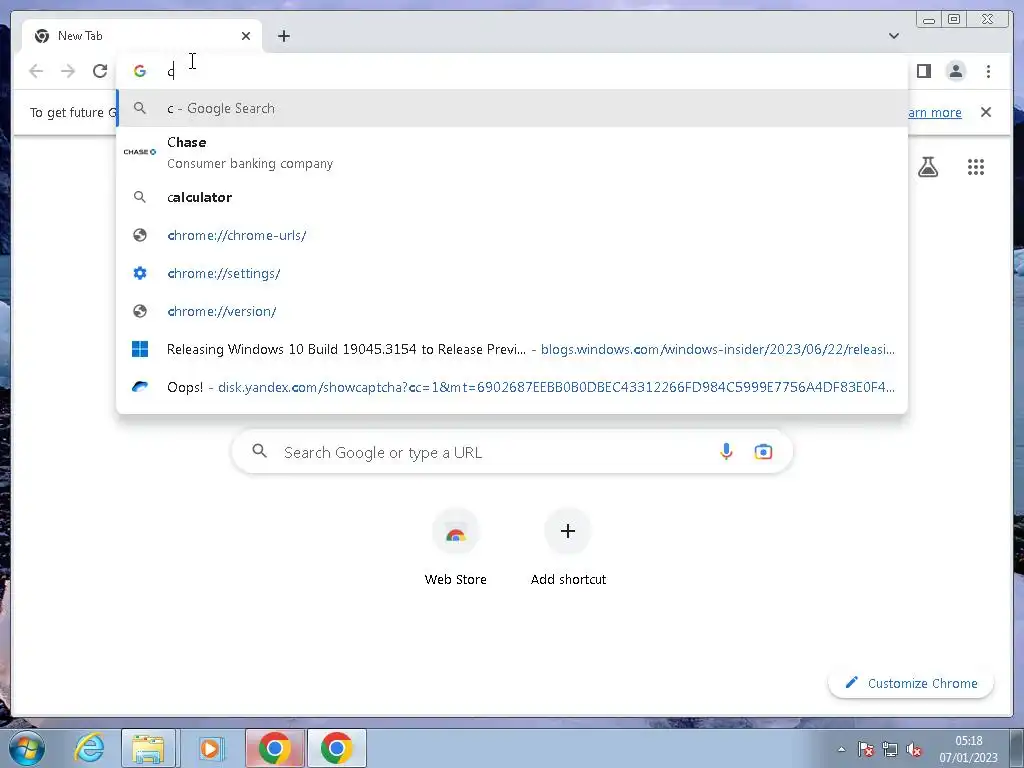
Task: Open Action Center flag icon
Action: point(865,749)
